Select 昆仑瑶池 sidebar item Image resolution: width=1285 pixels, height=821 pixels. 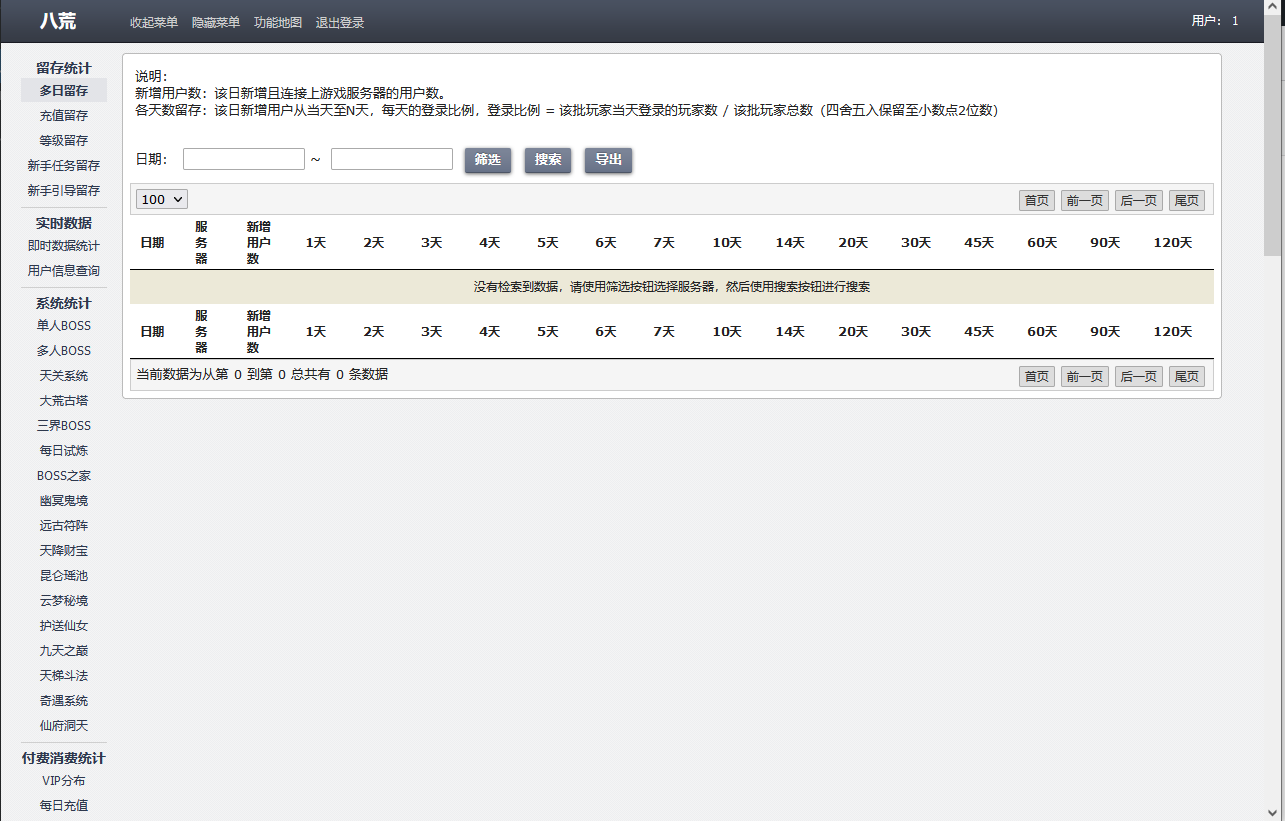point(64,575)
